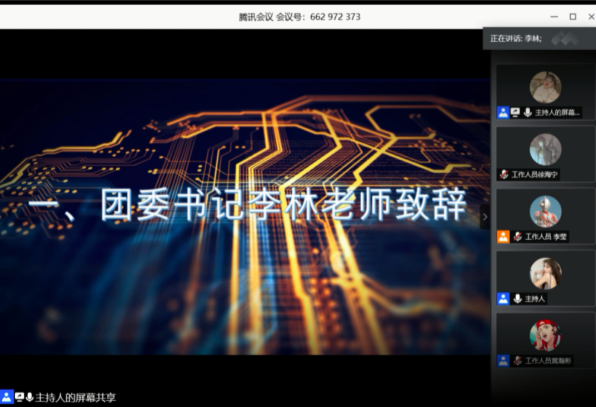This screenshot has height=407, width=596.
Task: Click the screen-share icon in the top participant tile
Action: (515, 112)
